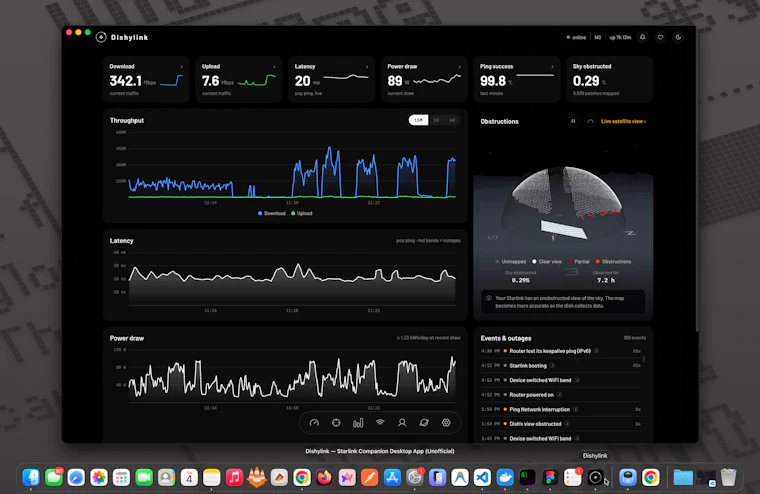Expand the Upload card chevron
The image size is (760, 494).
click(x=274, y=67)
